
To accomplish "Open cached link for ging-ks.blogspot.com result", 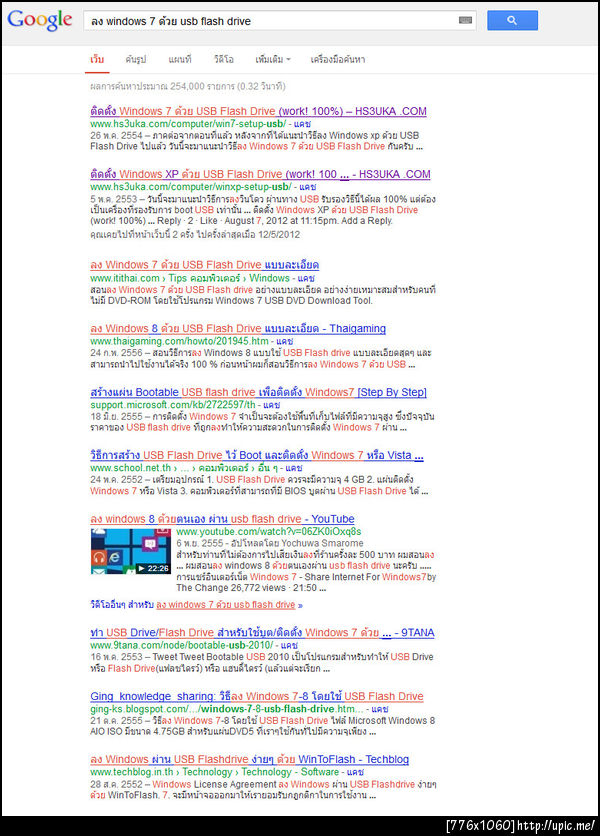I will point(380,709).
